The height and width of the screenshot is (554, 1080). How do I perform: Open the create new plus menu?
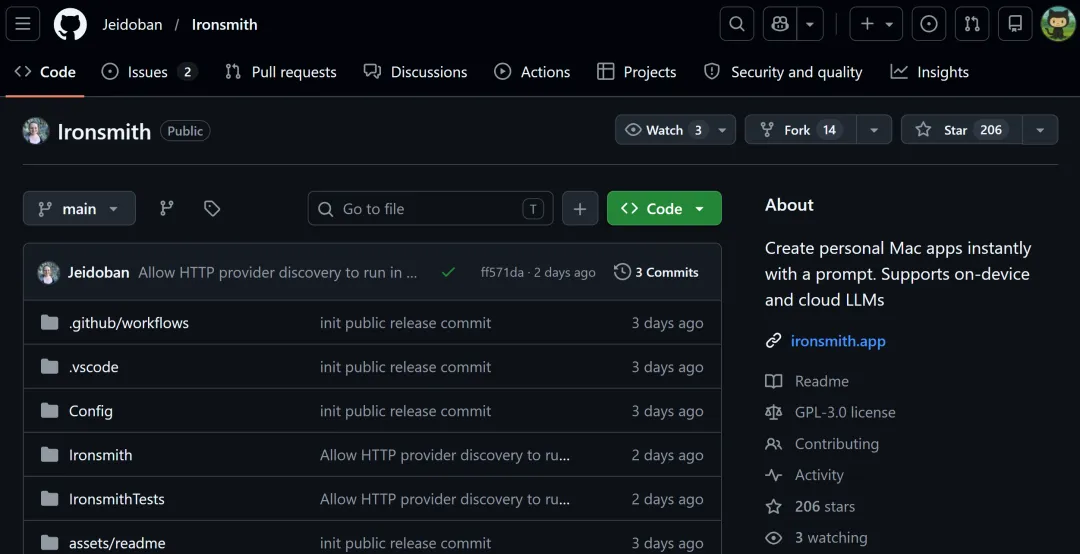pyautogui.click(x=876, y=24)
